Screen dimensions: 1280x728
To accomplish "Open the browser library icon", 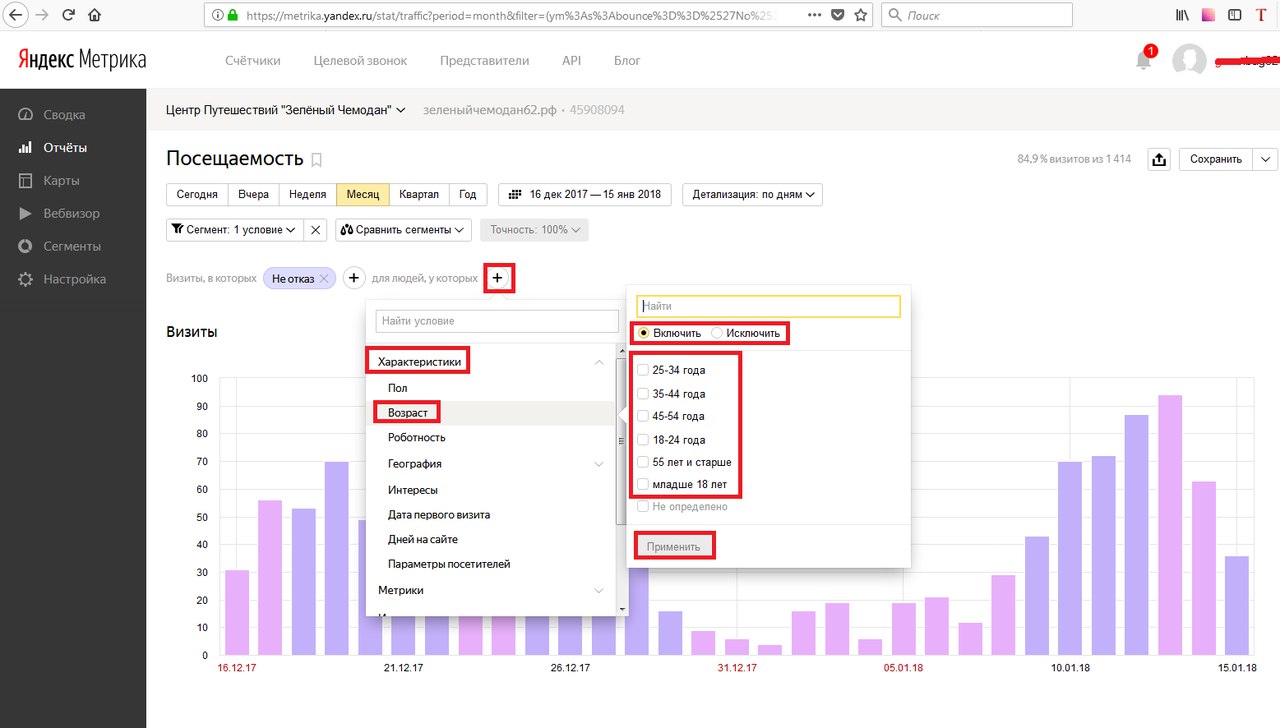I will pyautogui.click(x=1183, y=15).
